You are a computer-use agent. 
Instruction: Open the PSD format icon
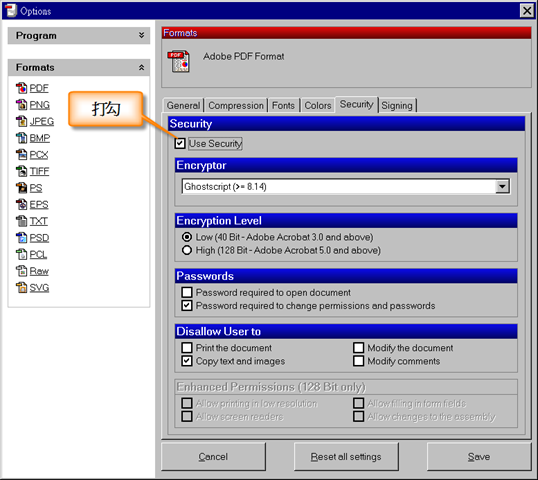[x=21, y=237]
